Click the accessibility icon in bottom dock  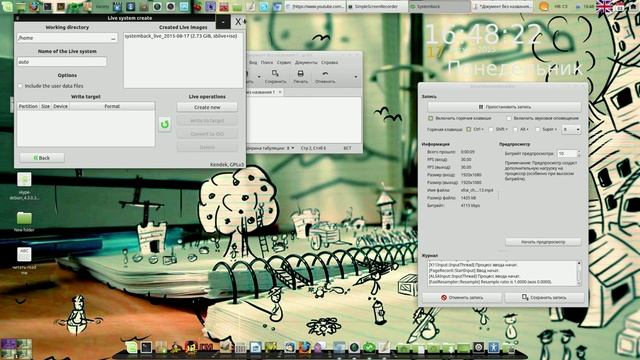[x=493, y=347]
